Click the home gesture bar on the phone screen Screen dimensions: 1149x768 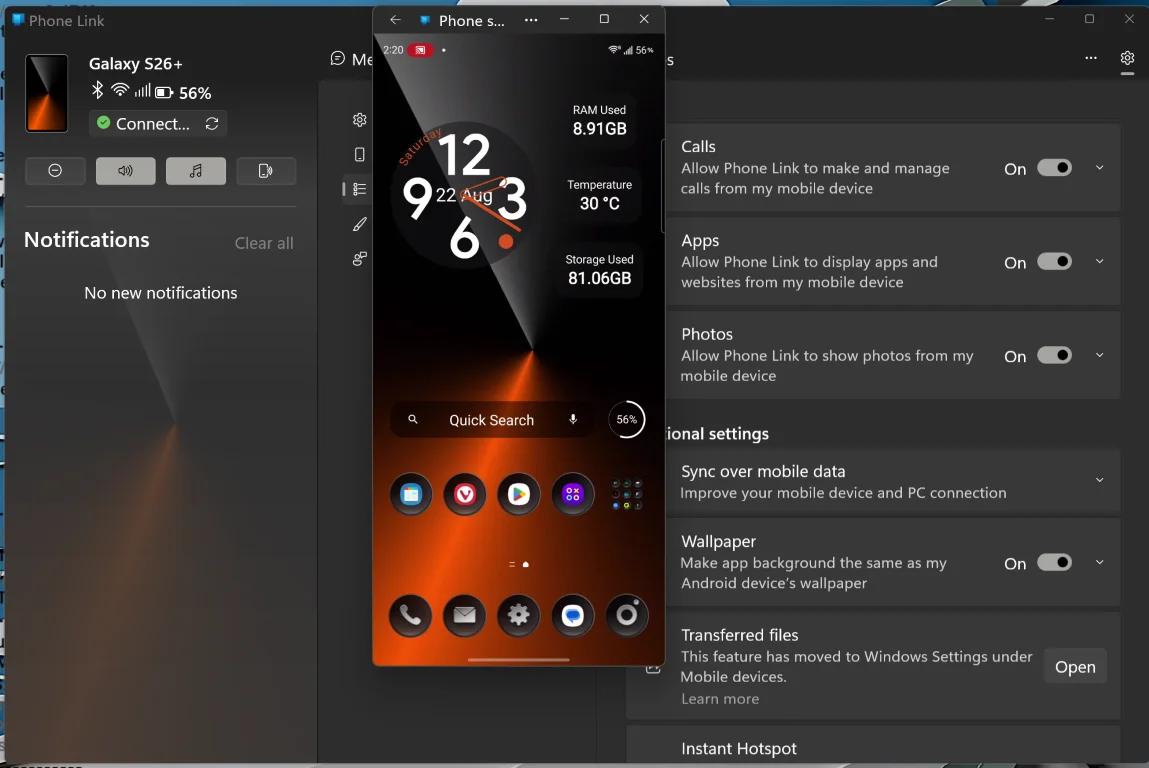click(519, 660)
